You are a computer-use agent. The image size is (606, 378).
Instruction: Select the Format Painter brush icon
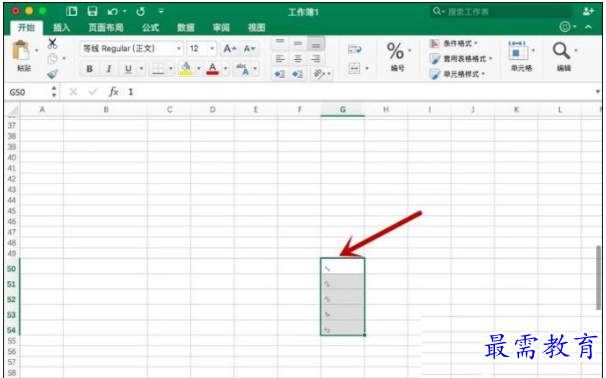click(52, 73)
